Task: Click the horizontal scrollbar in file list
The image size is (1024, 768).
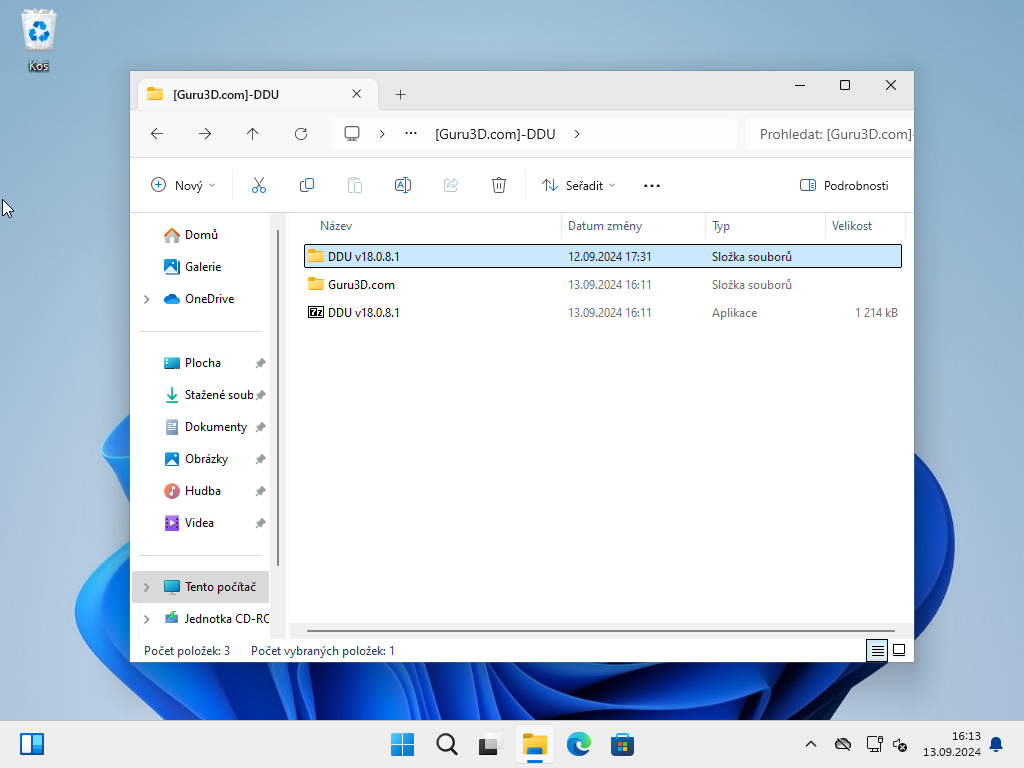Action: pos(600,631)
